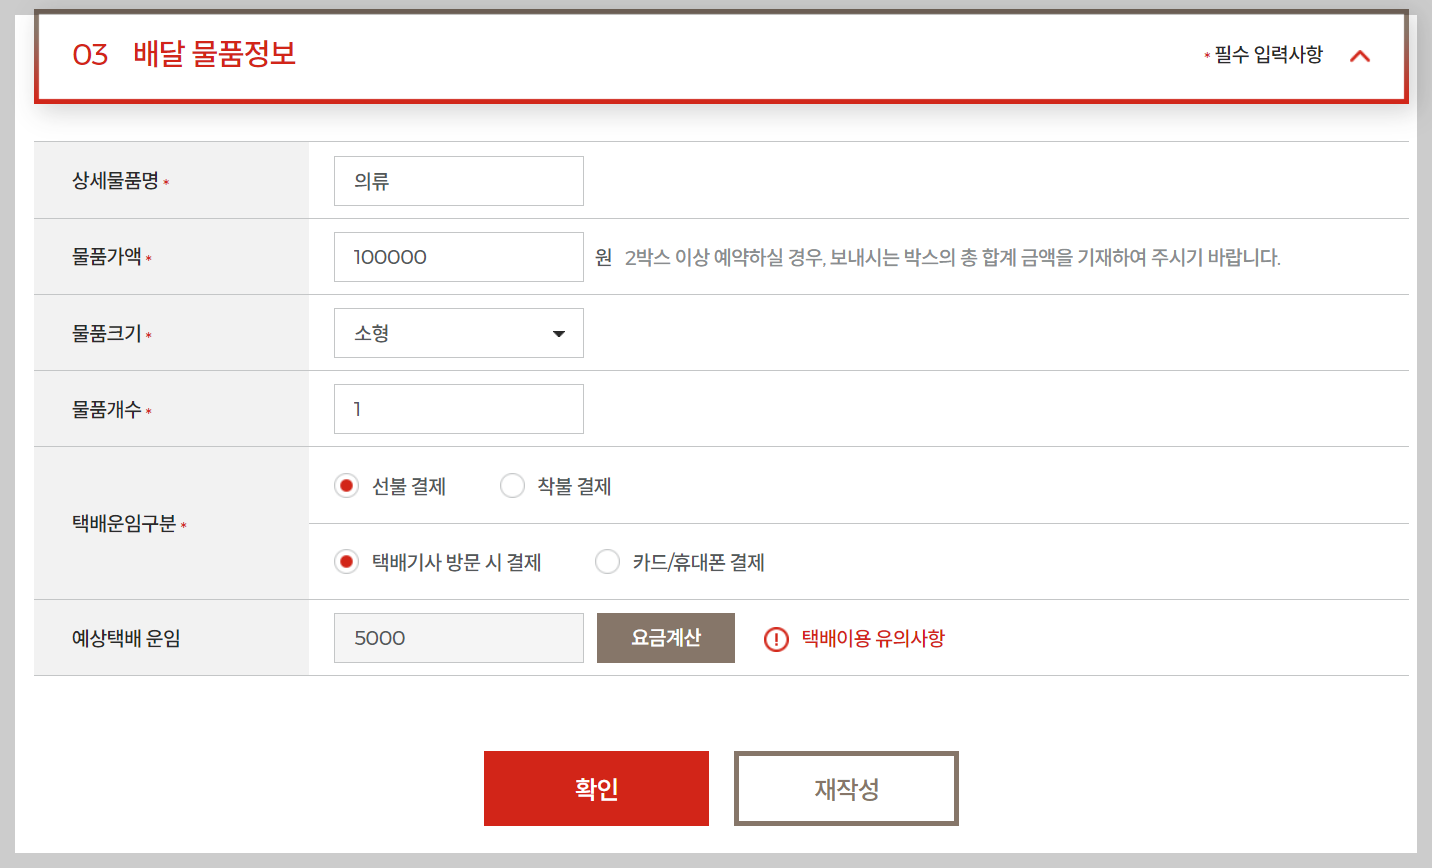Screen dimensions: 1432x868
Task: Select the 선불 결제 radio button
Action: [346, 486]
